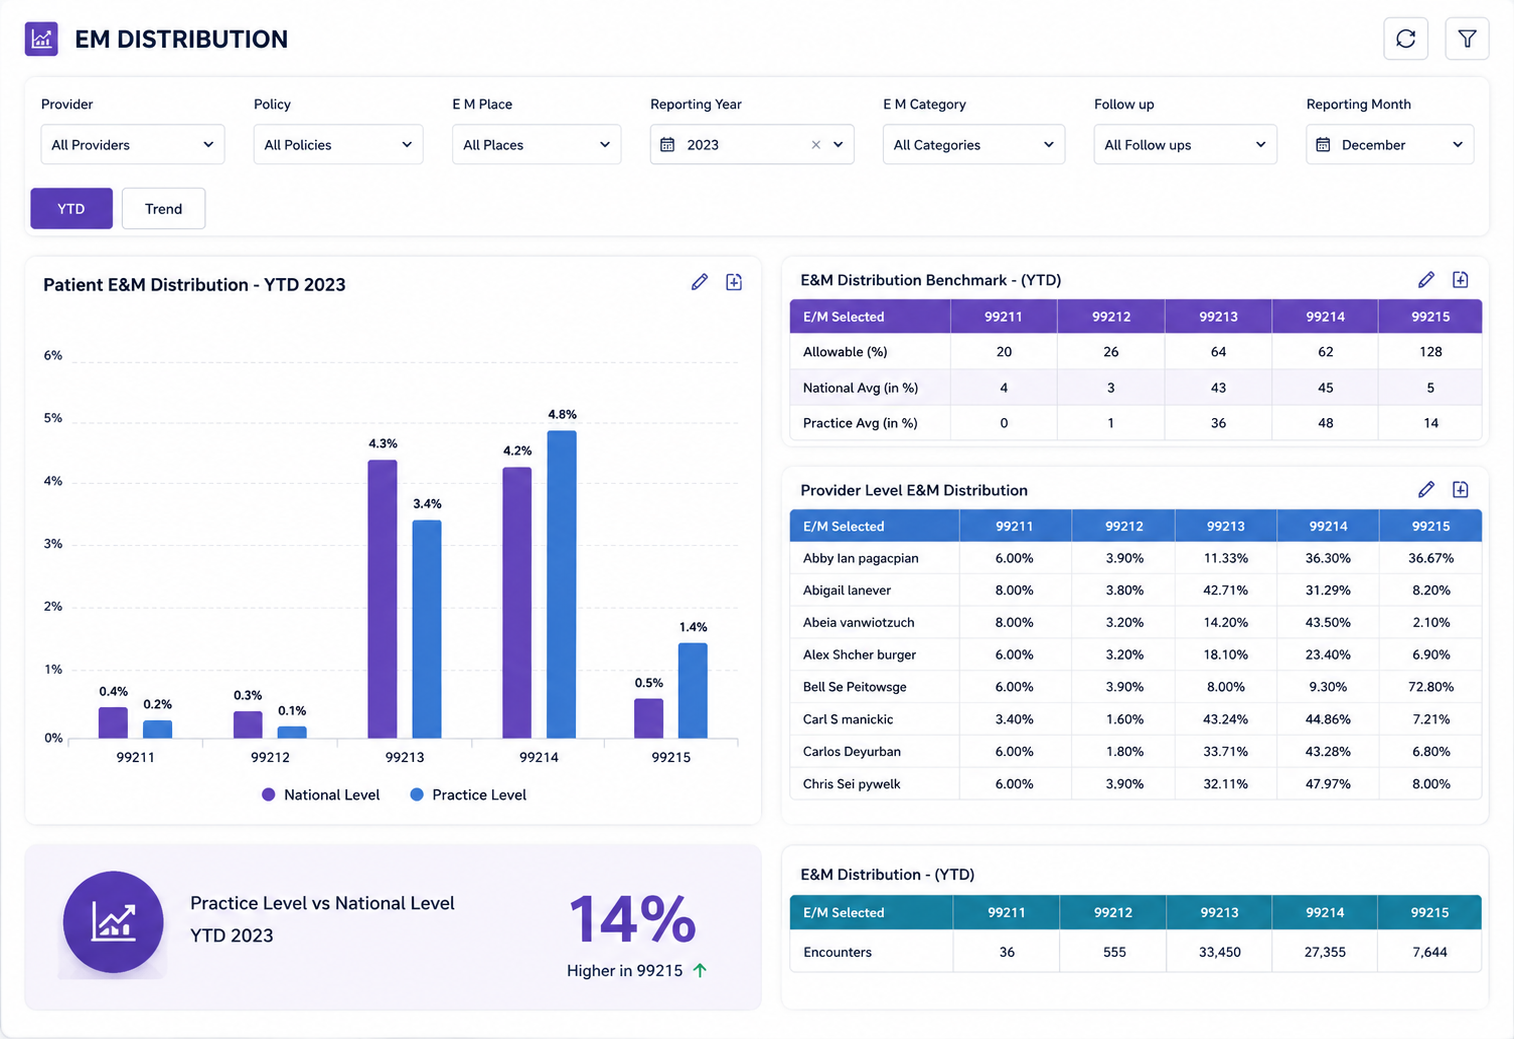
Task: Click the 14% summary value
Action: click(633, 919)
